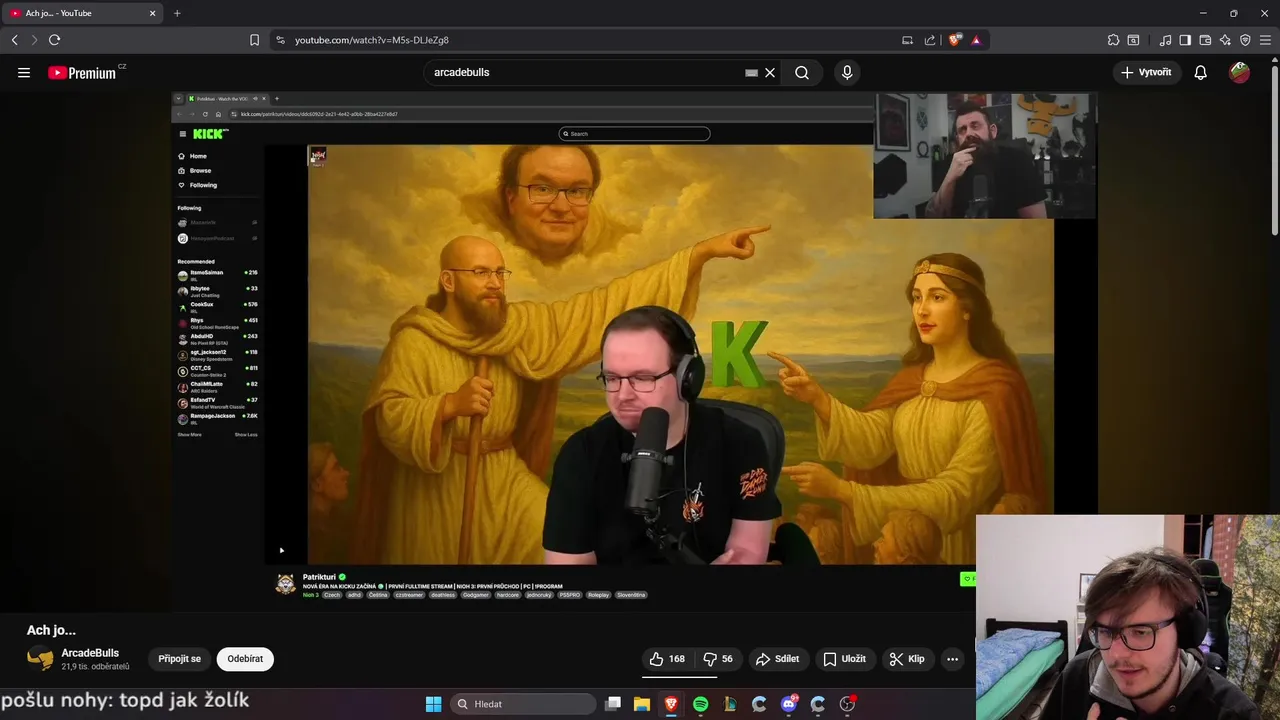Click the youtube.com address bar URL
The image size is (1280, 720).
[x=372, y=40]
